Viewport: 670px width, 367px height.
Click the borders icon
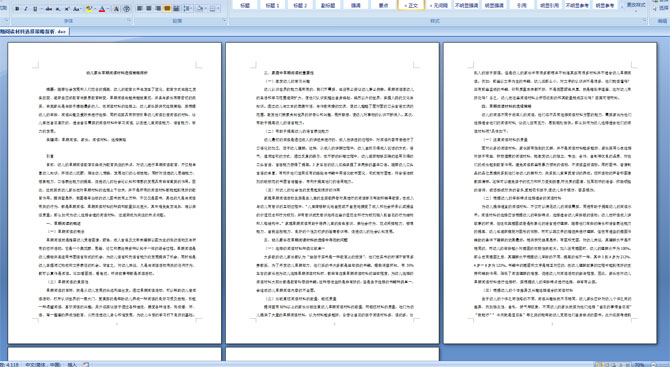point(213,9)
